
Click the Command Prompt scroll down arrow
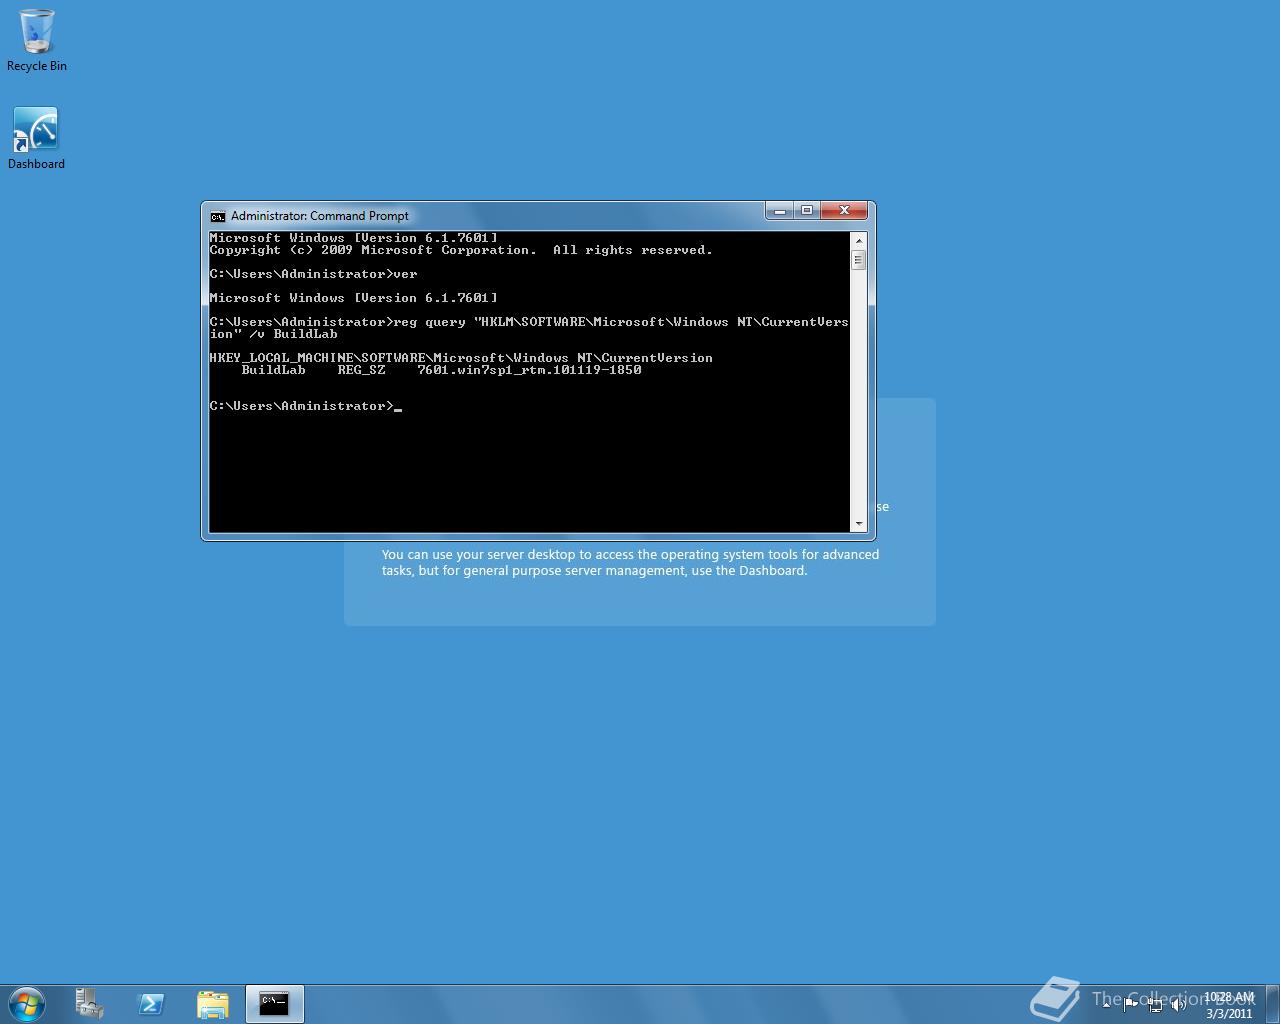click(x=858, y=524)
